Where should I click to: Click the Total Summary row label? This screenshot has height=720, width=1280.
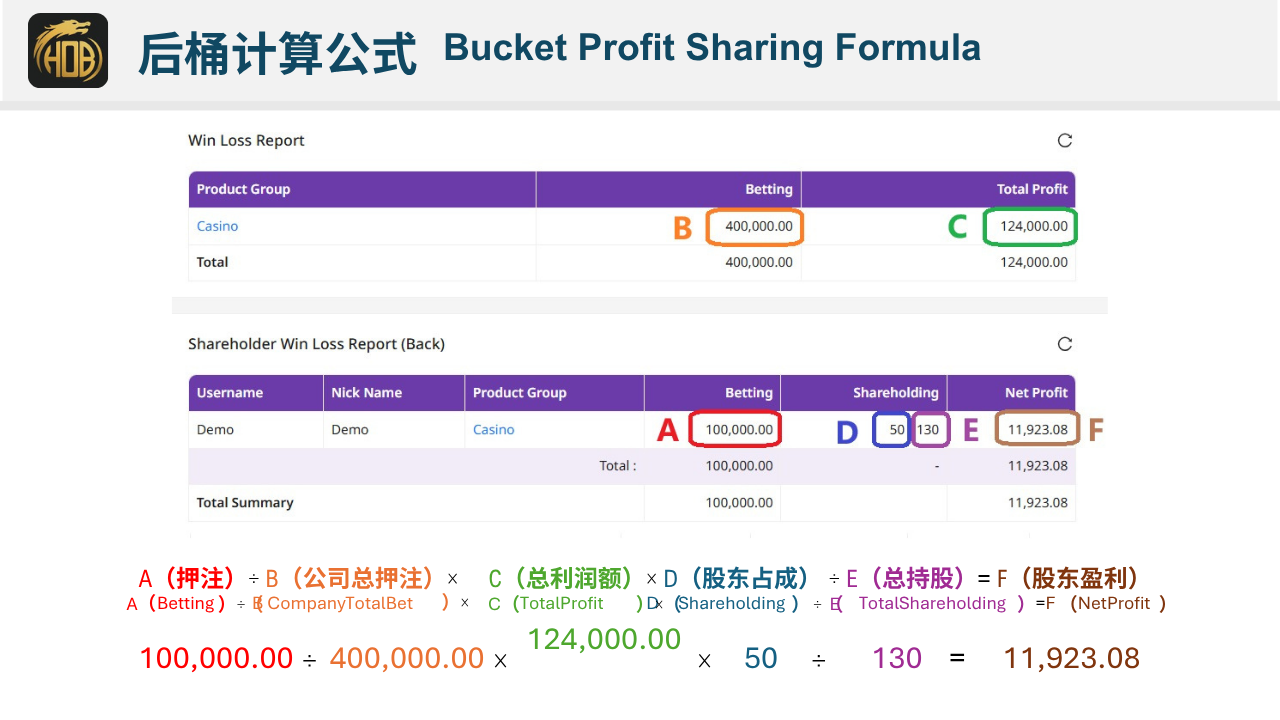coord(245,503)
